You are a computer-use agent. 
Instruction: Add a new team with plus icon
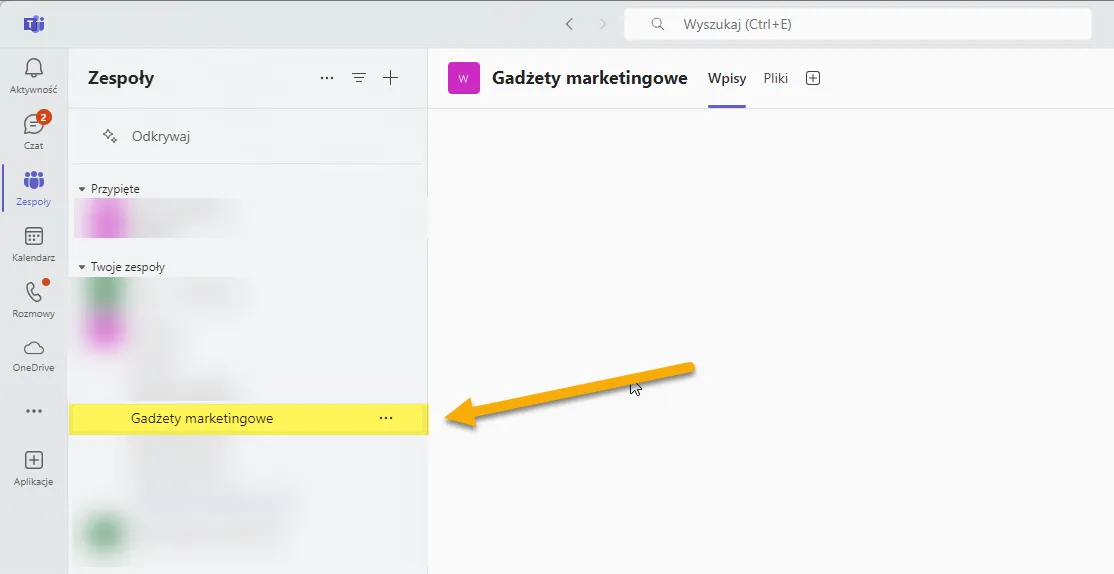391,78
